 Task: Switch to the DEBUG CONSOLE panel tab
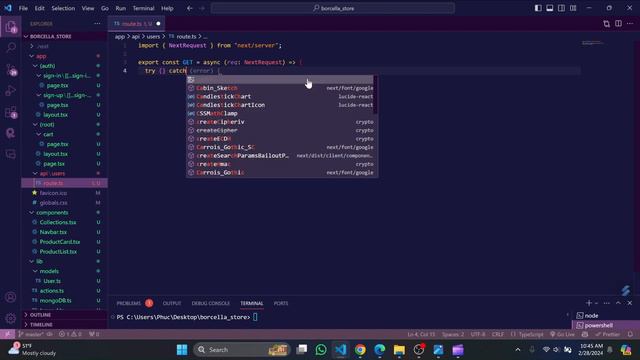211,303
